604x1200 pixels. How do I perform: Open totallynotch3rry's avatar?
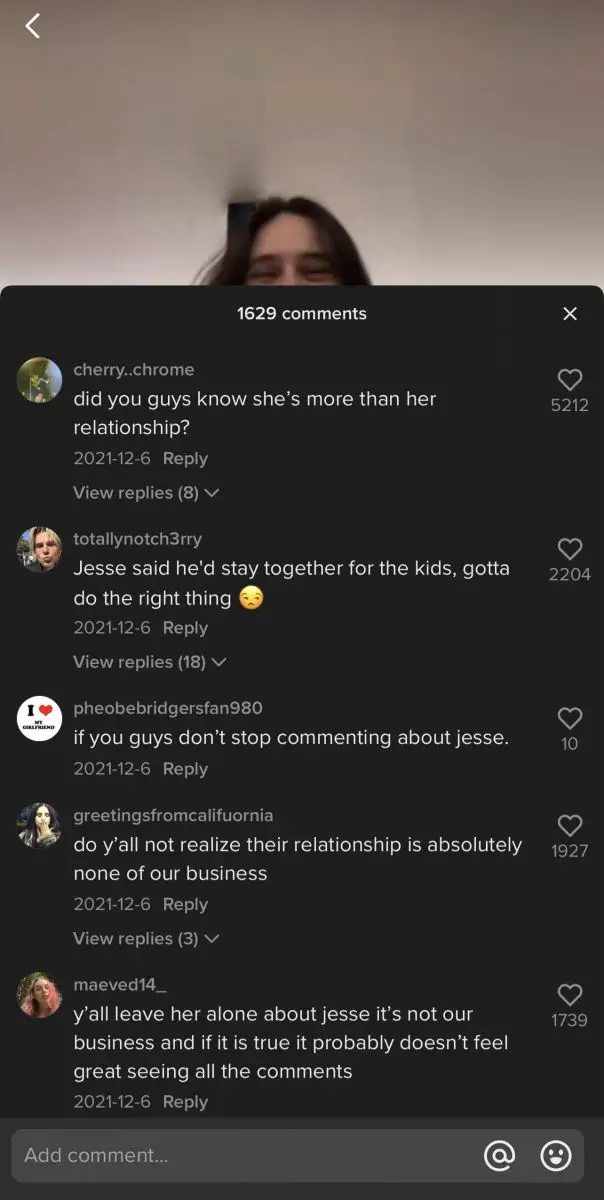[x=40, y=549]
